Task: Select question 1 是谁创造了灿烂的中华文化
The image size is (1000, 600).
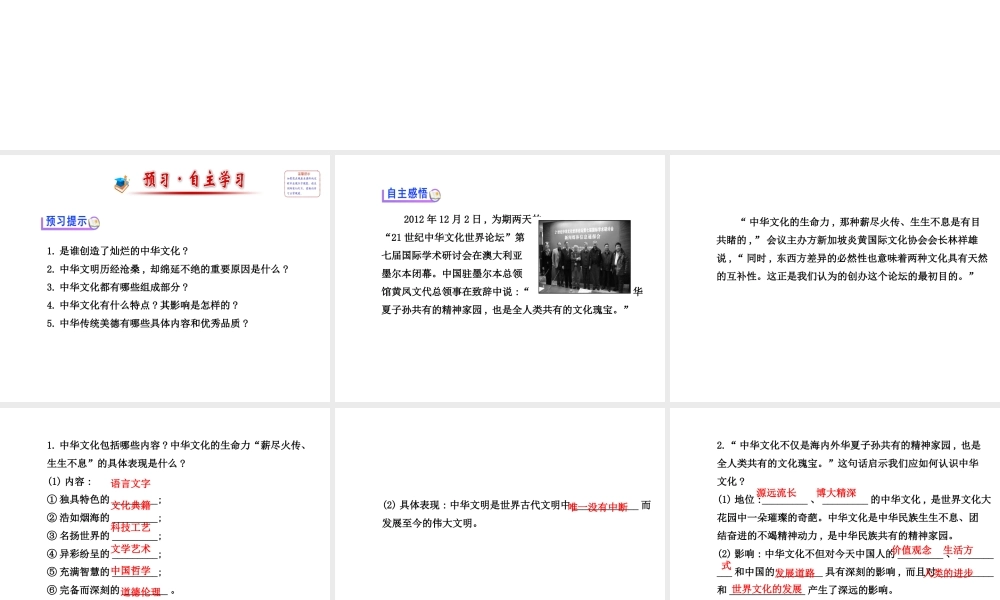Action: (117, 251)
